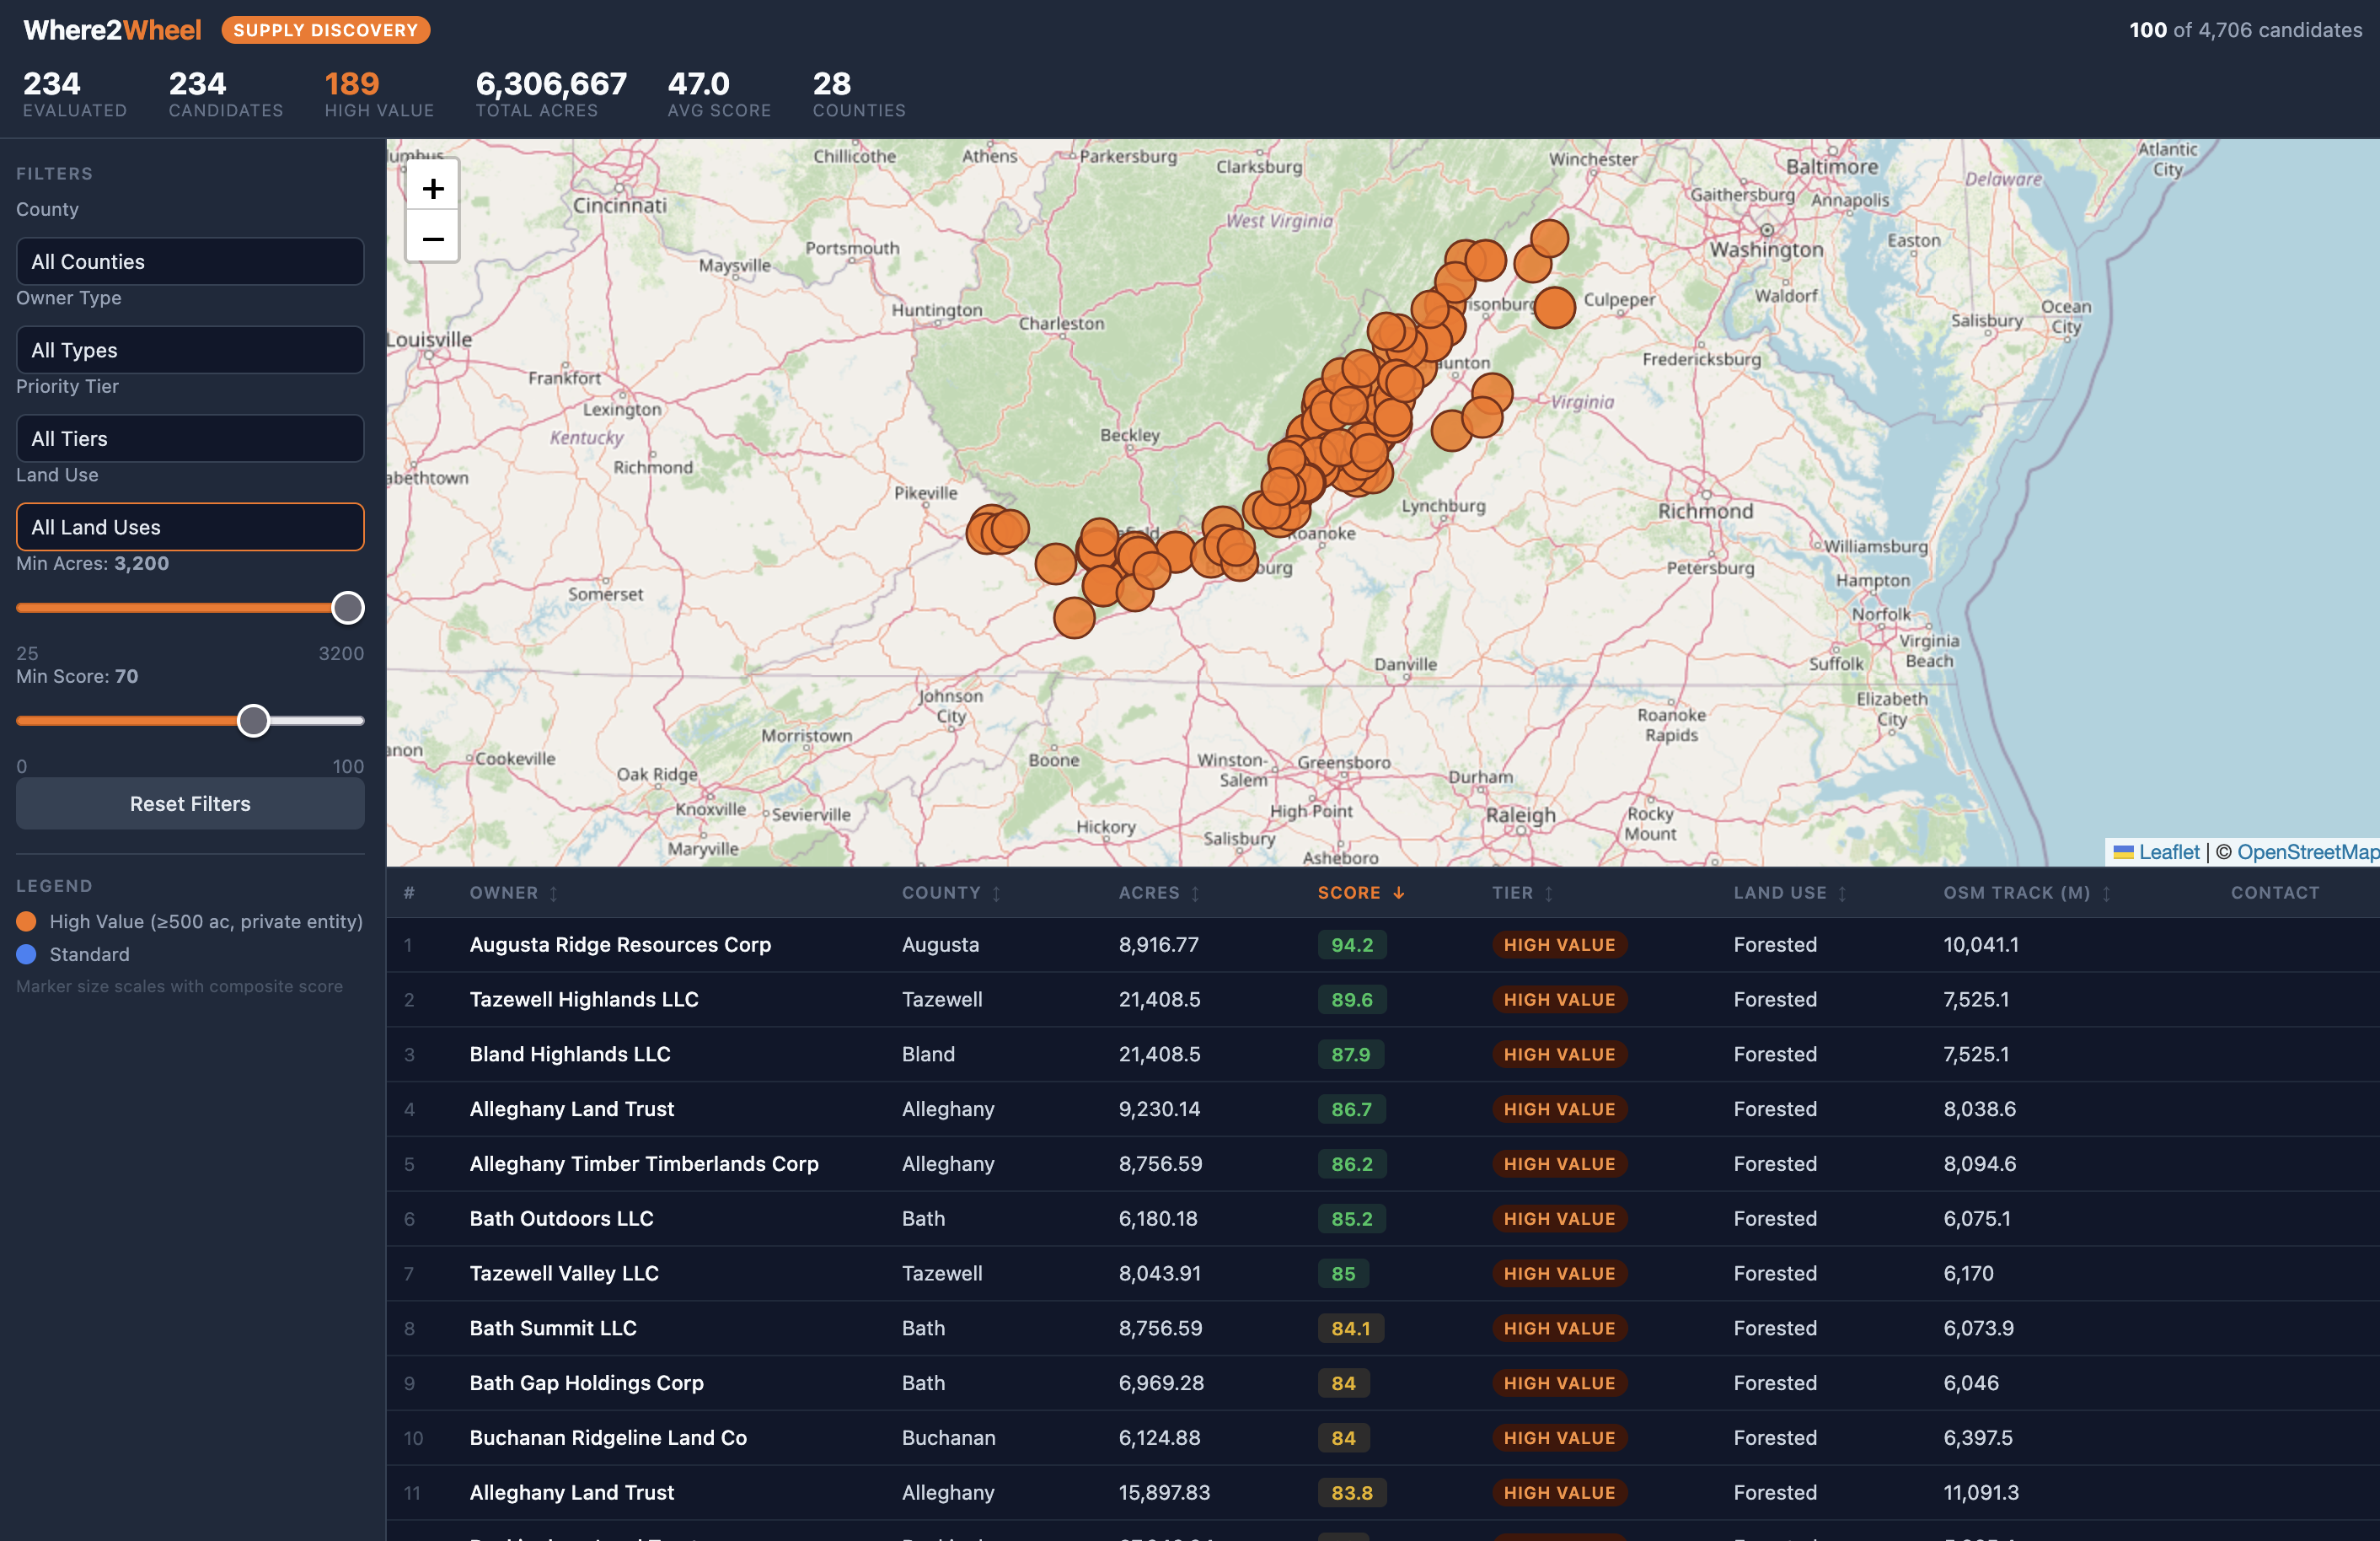Expand the Priority Tier dropdown
Viewport: 2380px width, 1541px height.
click(190, 439)
